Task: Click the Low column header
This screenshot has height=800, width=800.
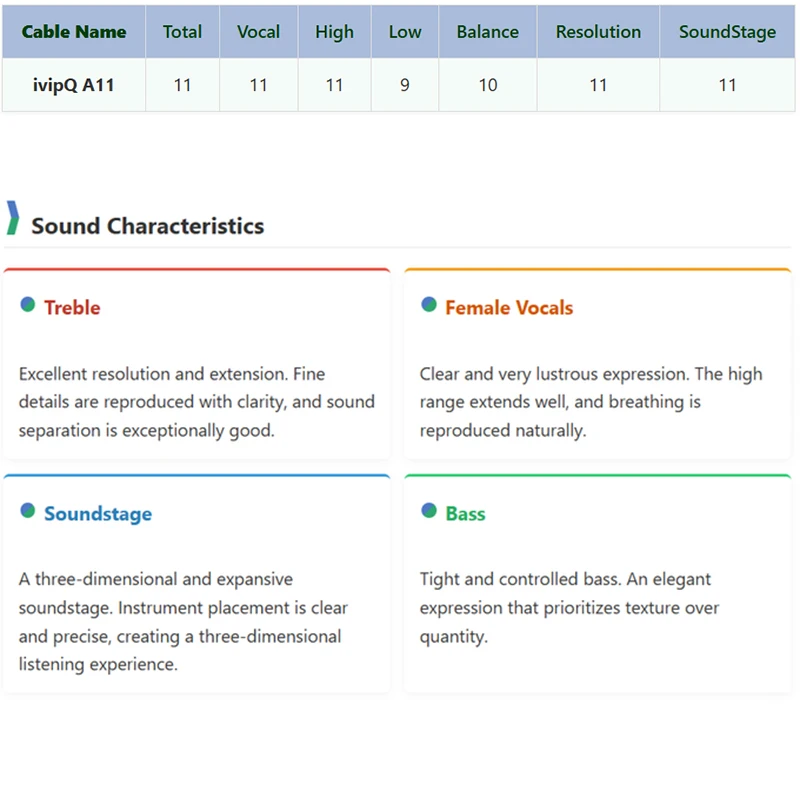Action: 404,32
